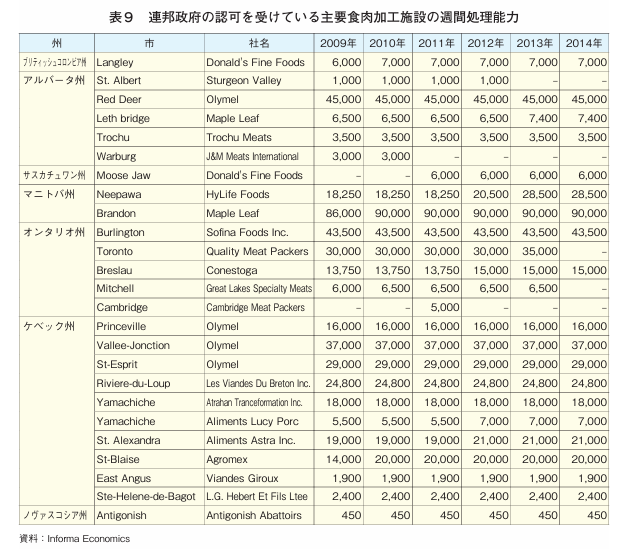Select the St. Alexandra city cell
The image size is (629, 549).
pyautogui.click(x=149, y=440)
